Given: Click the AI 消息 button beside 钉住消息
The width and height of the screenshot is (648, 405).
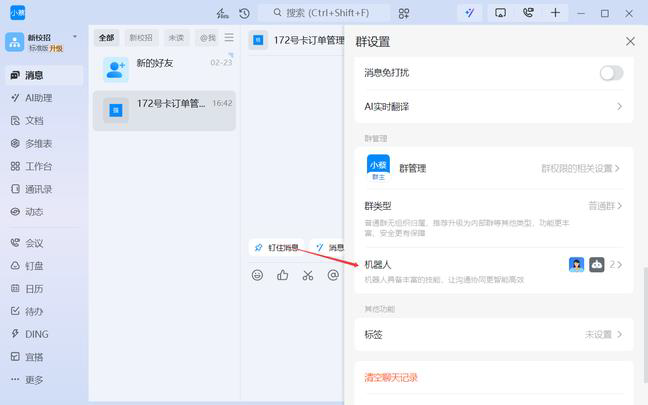Looking at the screenshot, I should point(329,248).
